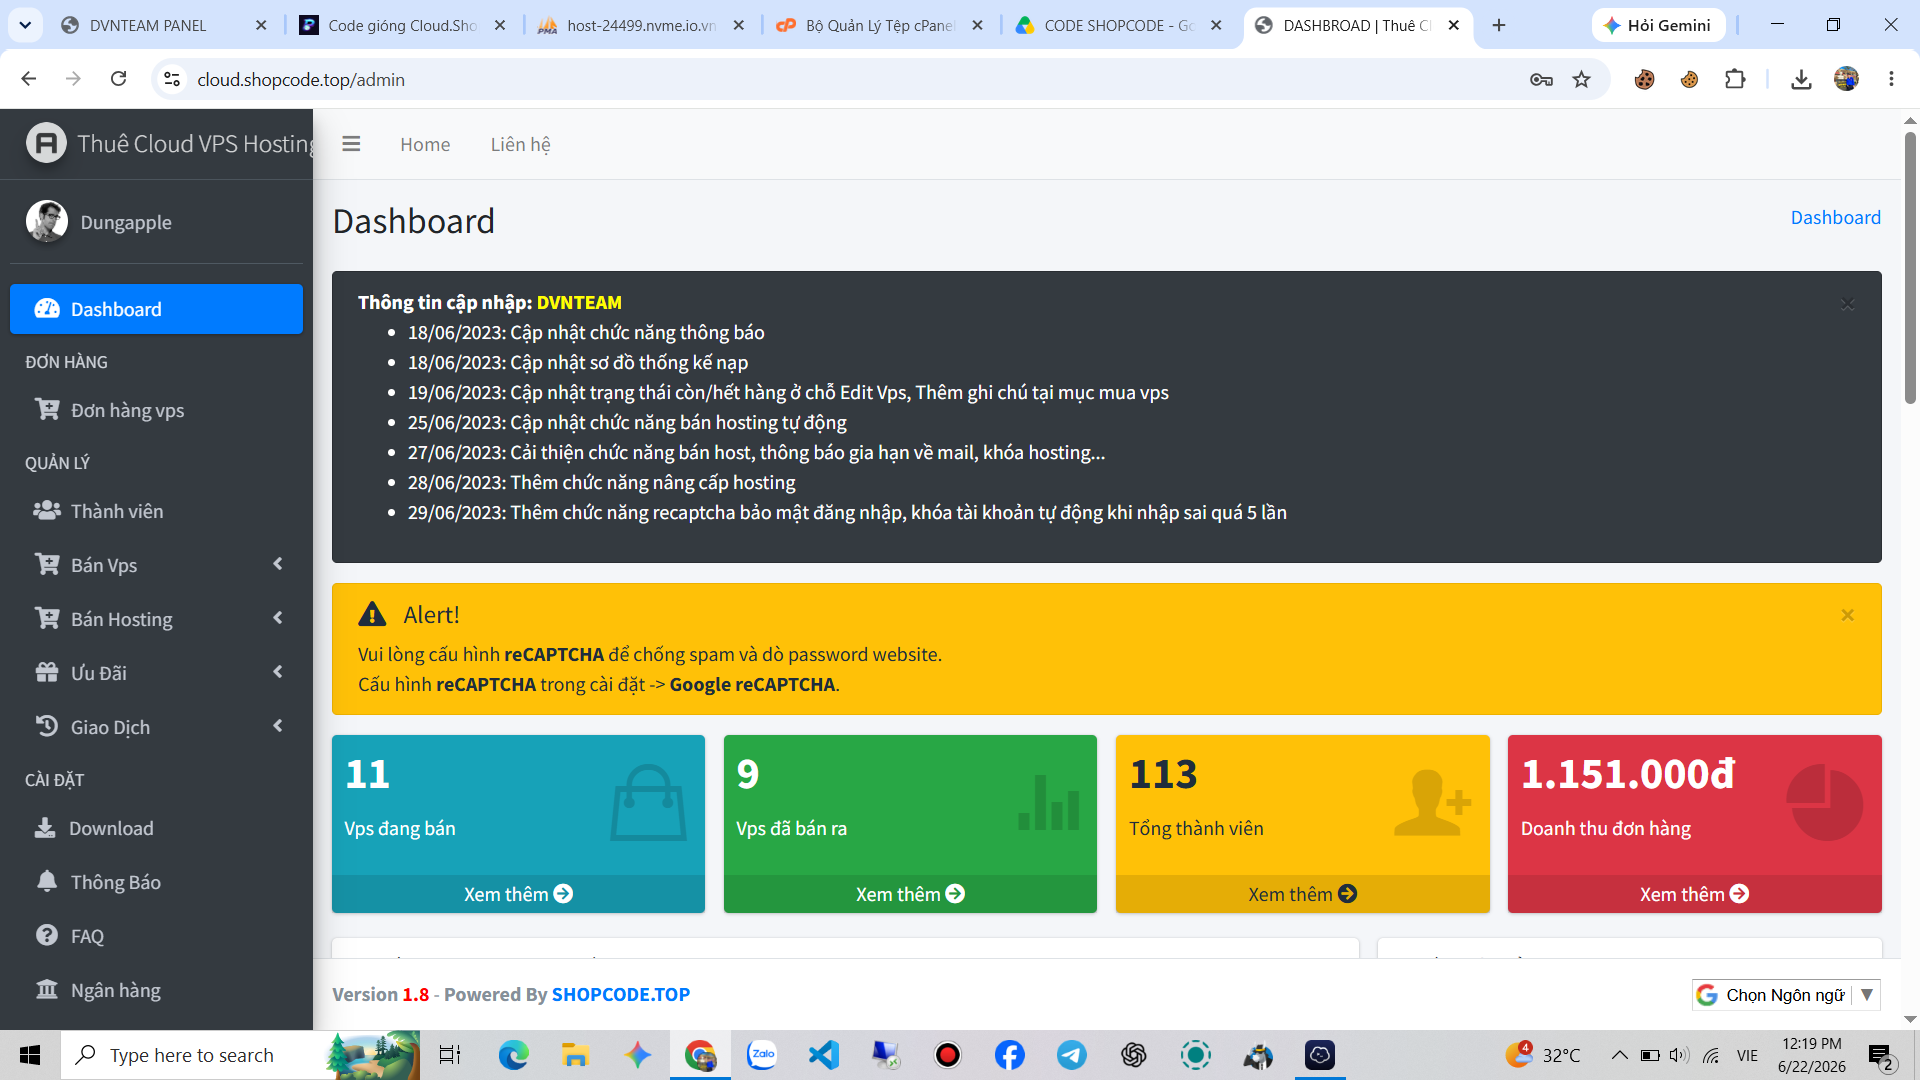Open Ngân hàng bank settings
This screenshot has height=1080, width=1920.
[156, 990]
